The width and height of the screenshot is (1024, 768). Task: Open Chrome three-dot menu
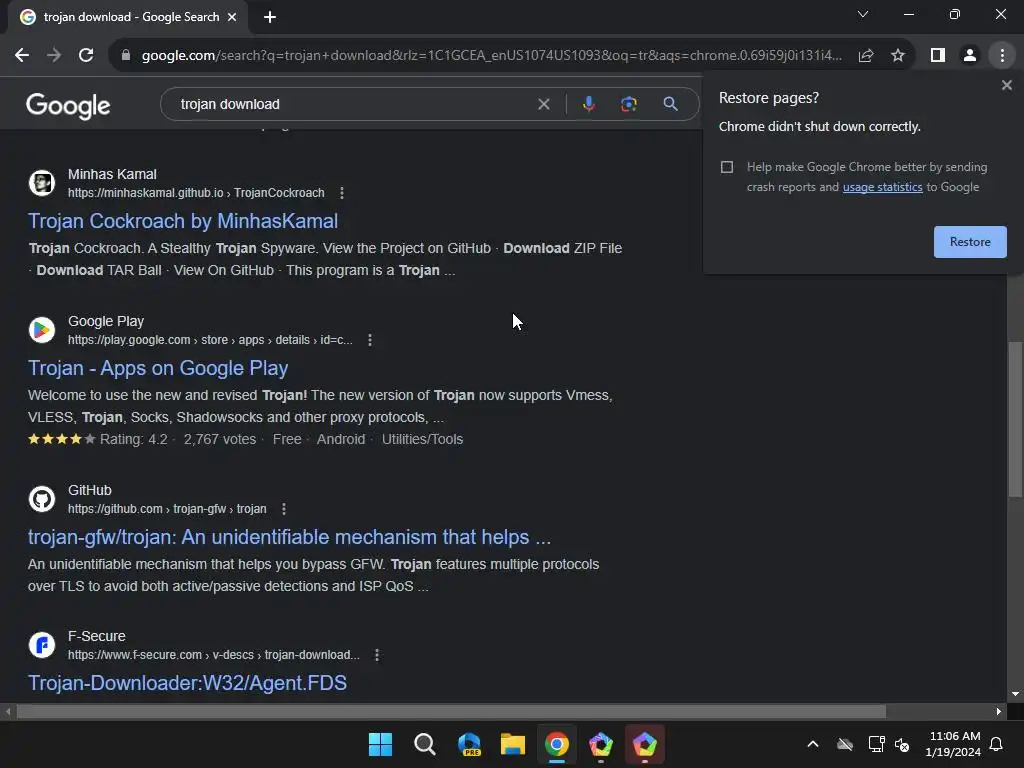point(1002,56)
